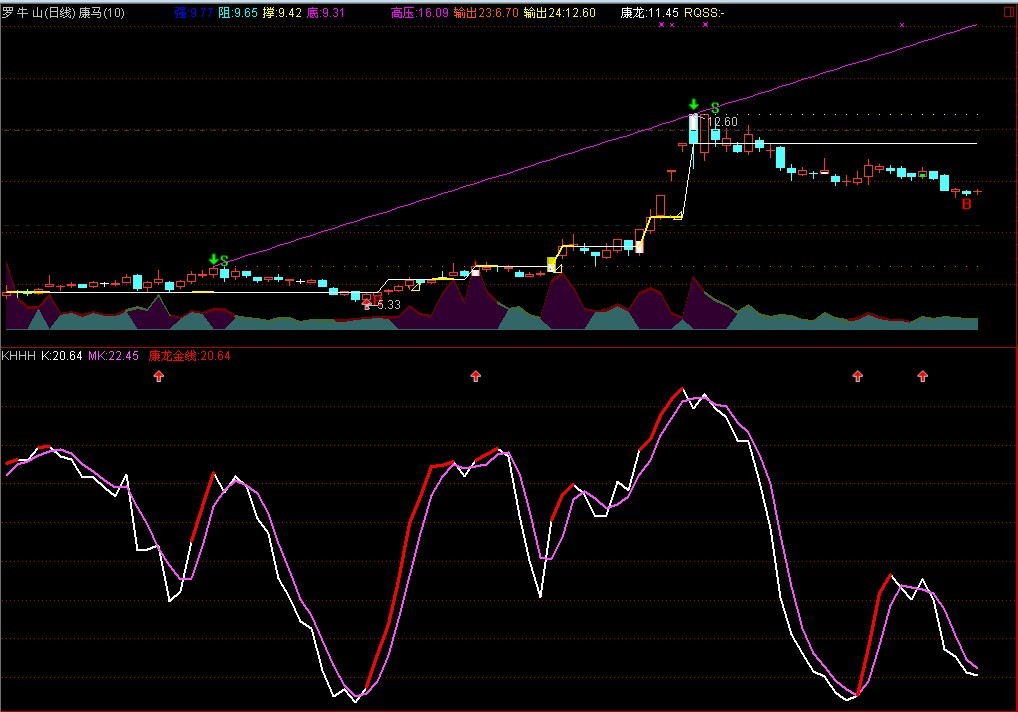Click the 康龙金线 value label
This screenshot has width=1018, height=712.
pyautogui.click(x=190, y=355)
